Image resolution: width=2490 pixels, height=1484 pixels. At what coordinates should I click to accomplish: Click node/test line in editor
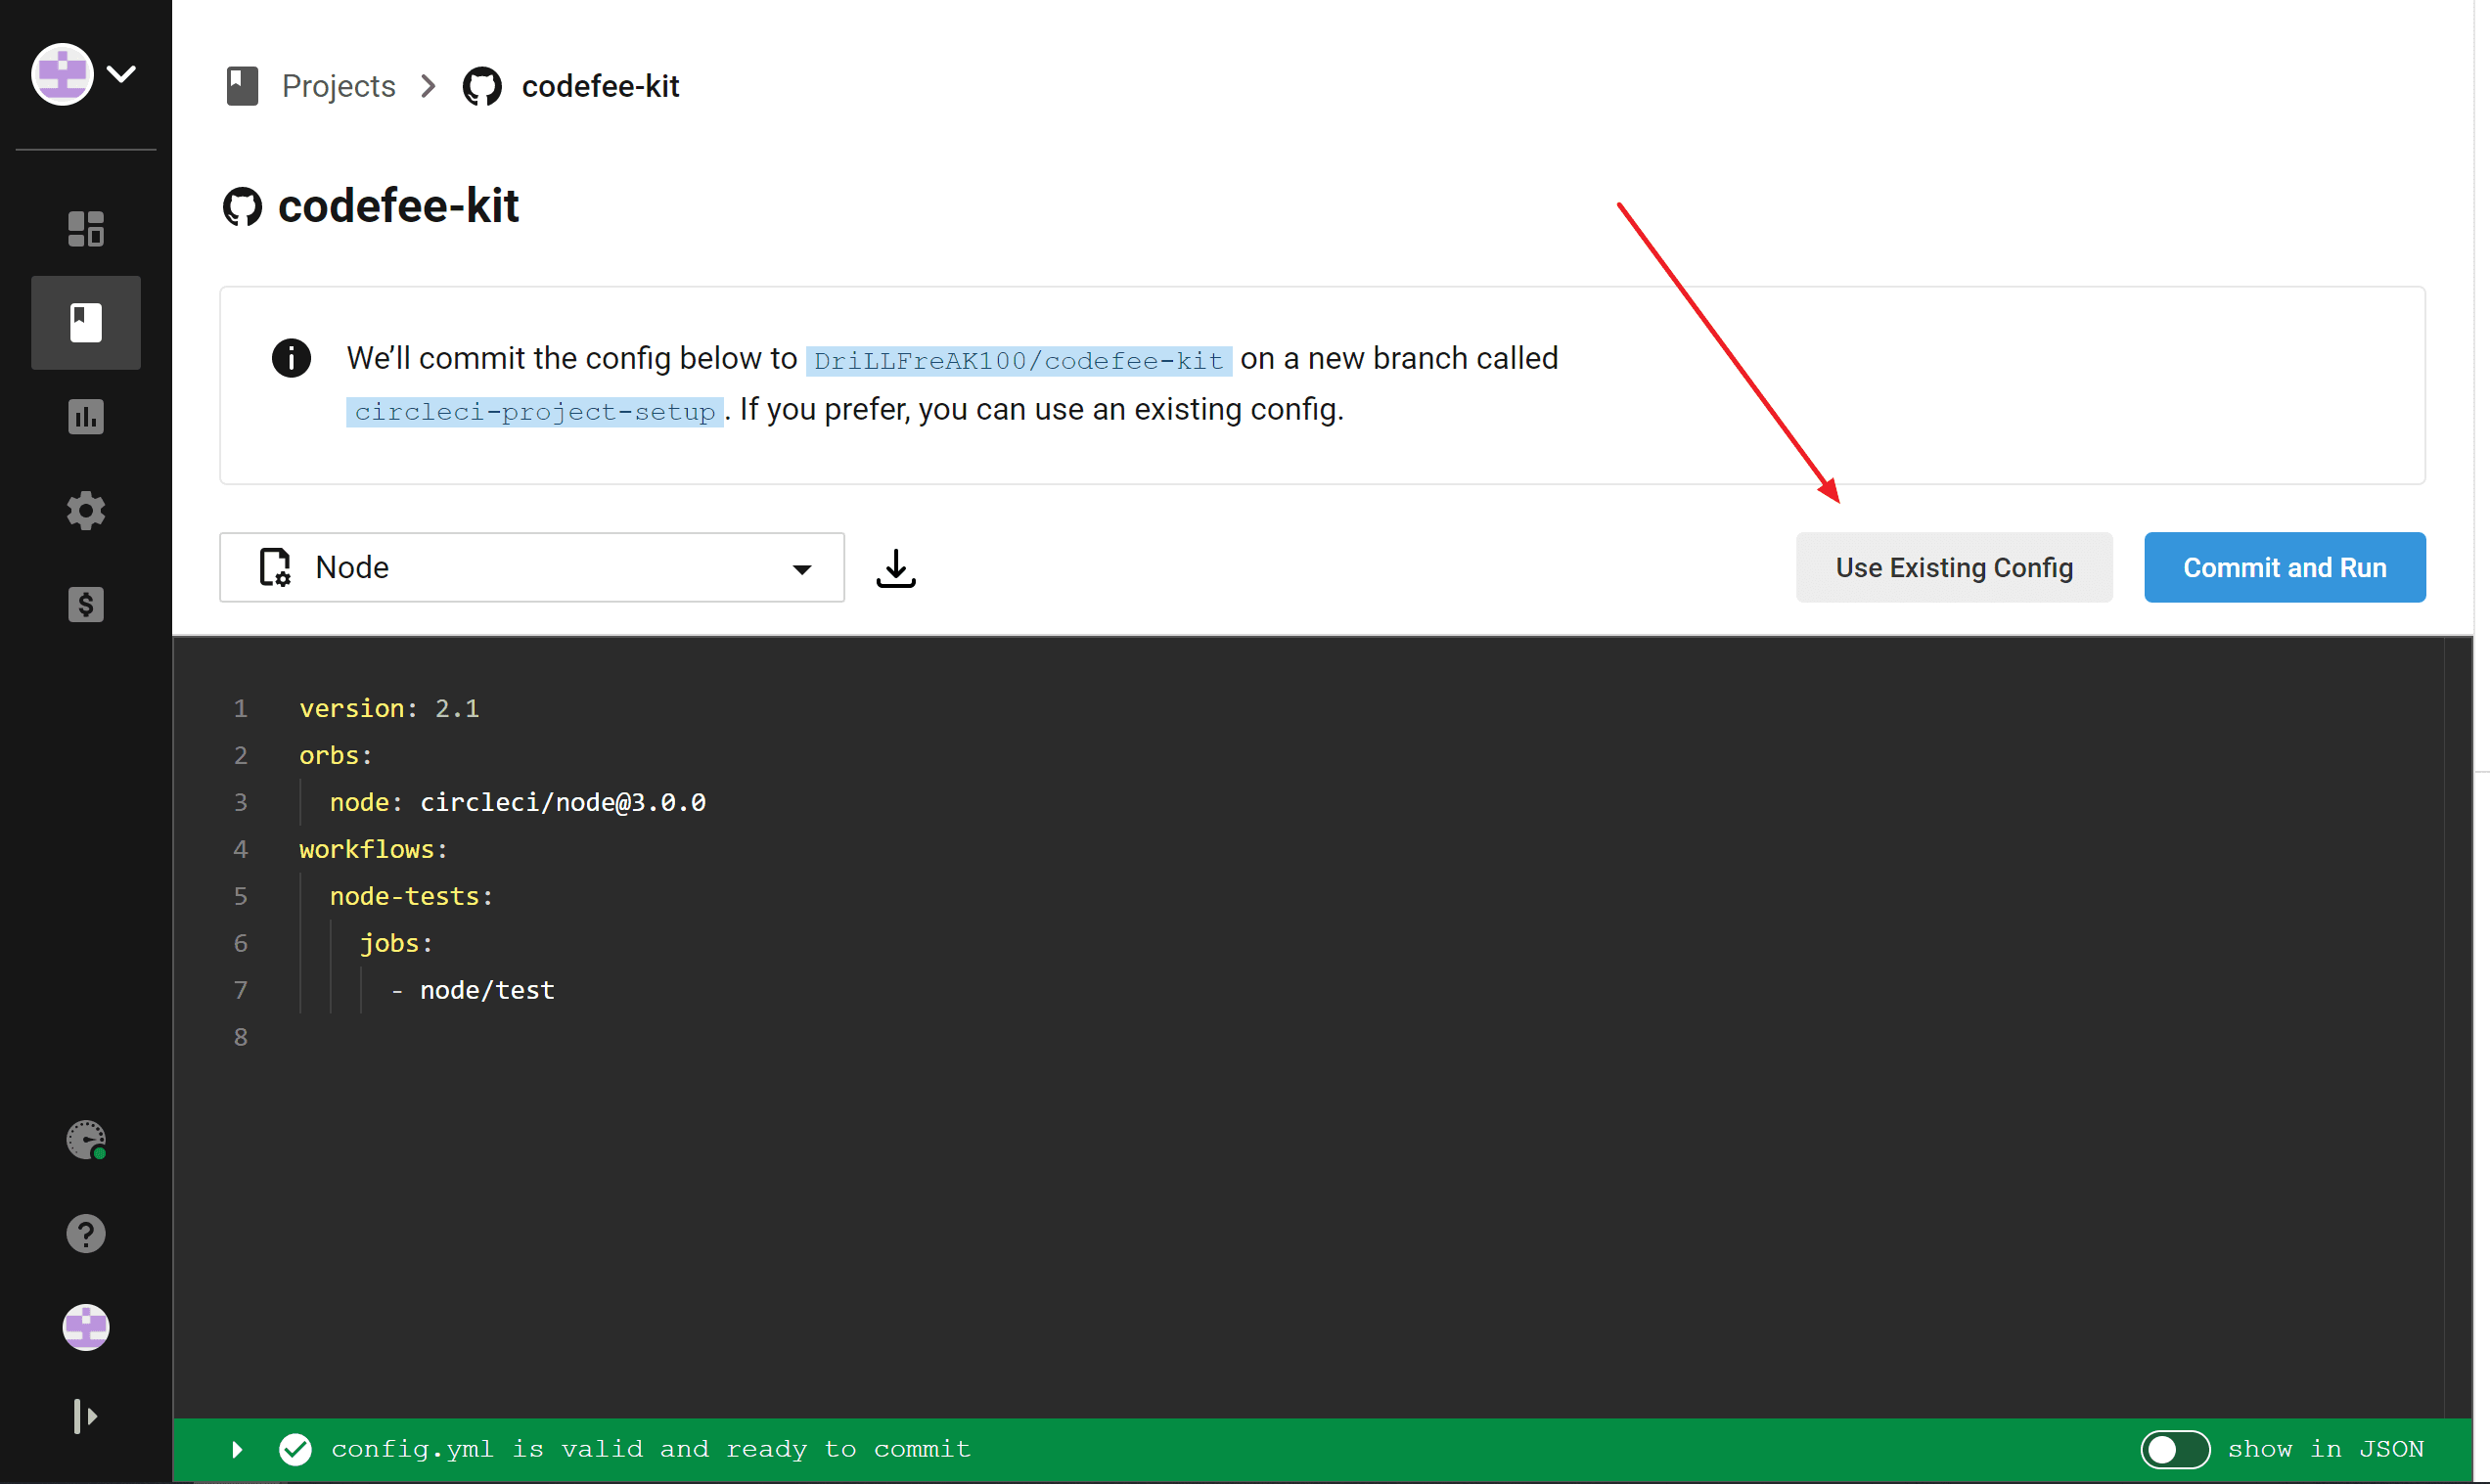coord(487,990)
